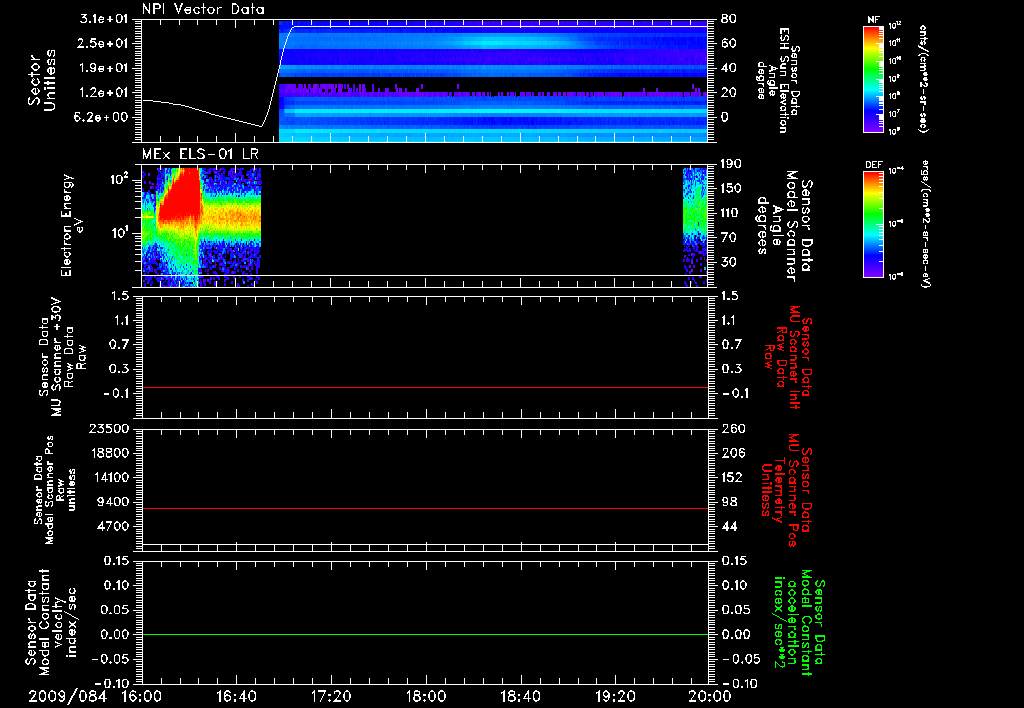Select the 'NPI Vector Data' panel title
1024x708 pixels.
click(203, 9)
